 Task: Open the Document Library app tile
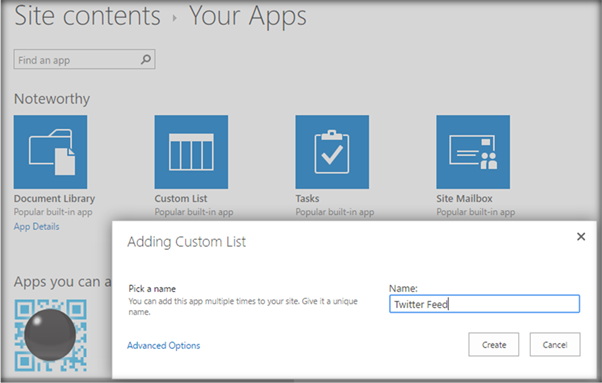(50, 152)
